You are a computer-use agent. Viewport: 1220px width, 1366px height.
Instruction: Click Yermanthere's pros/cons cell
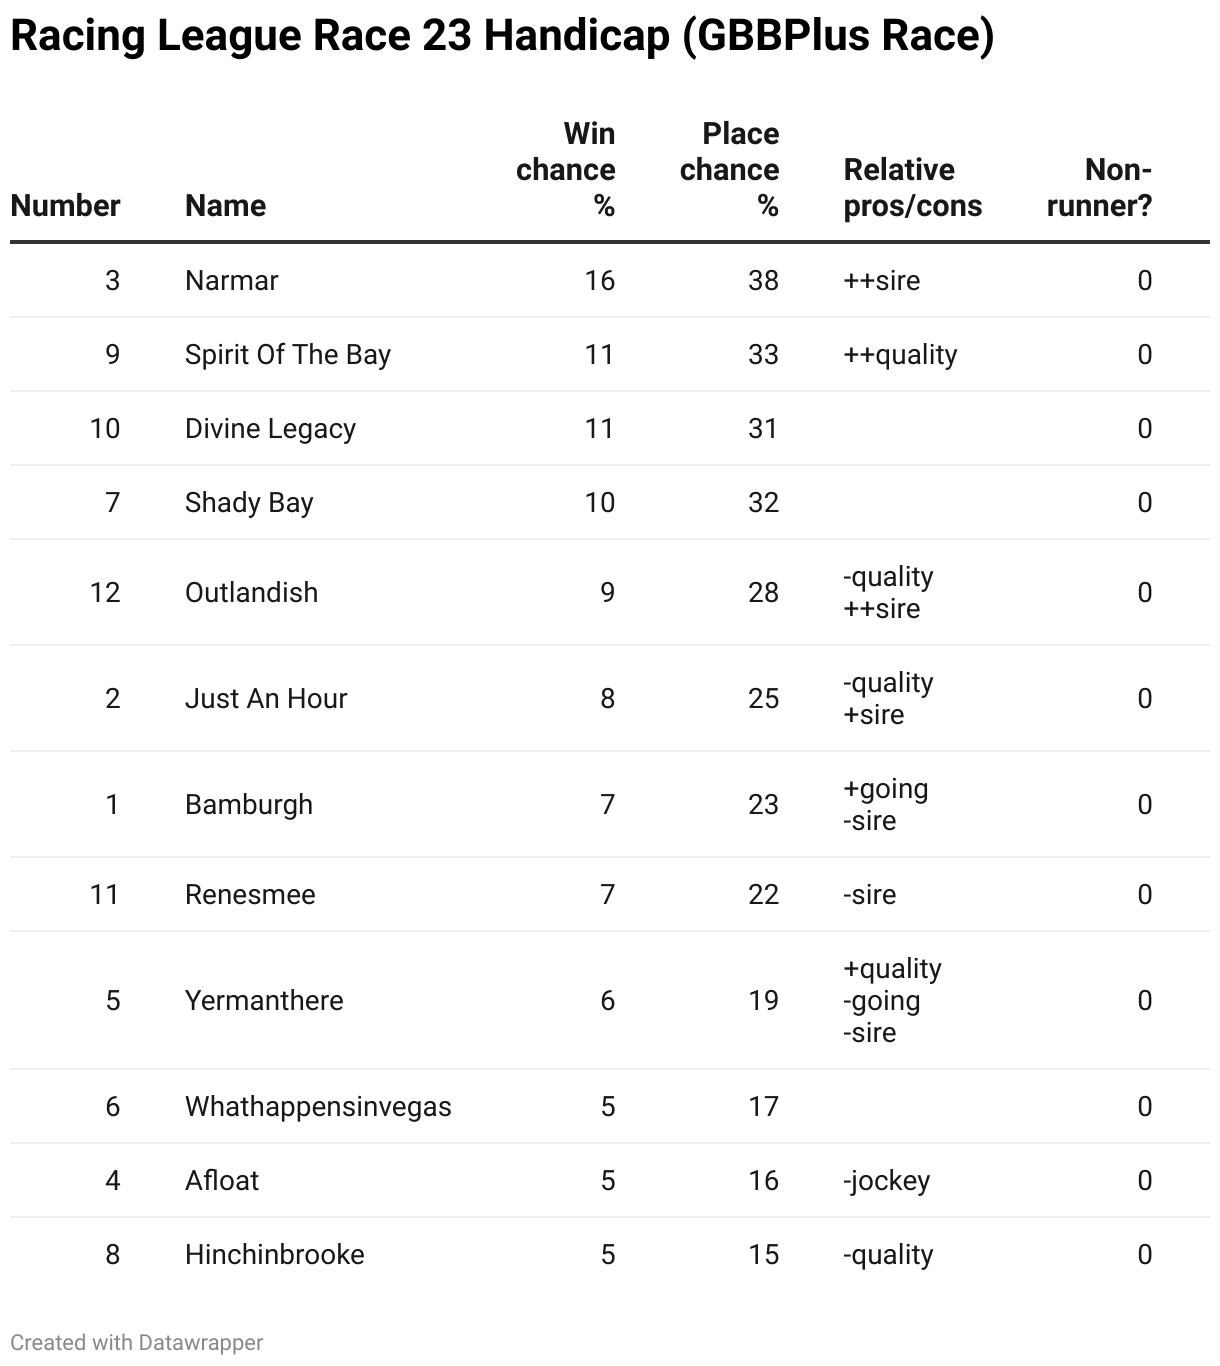pos(892,1000)
